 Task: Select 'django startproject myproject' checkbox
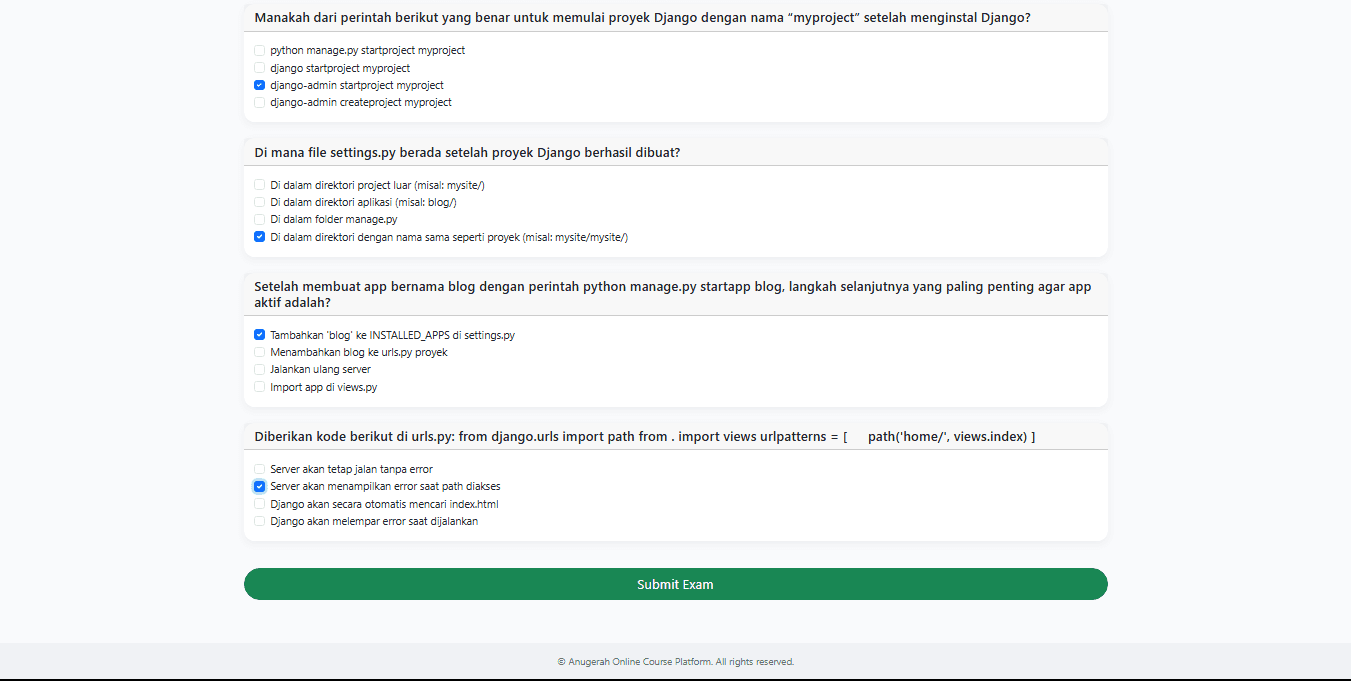click(260, 68)
